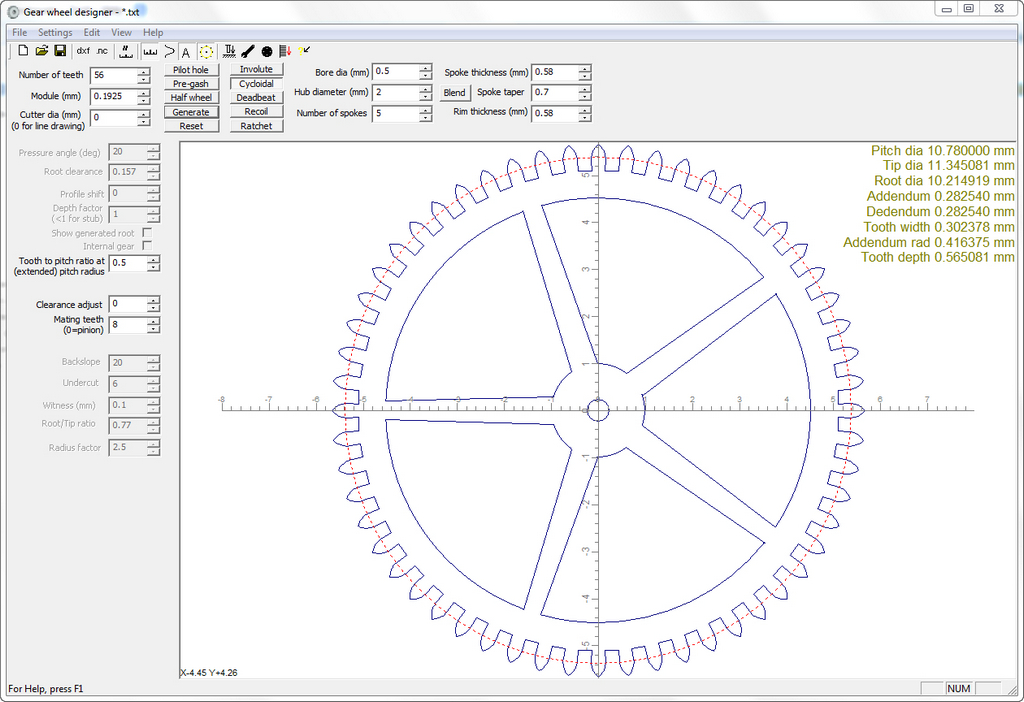
Task: Click the context help question-mark icon
Action: pyautogui.click(x=304, y=50)
